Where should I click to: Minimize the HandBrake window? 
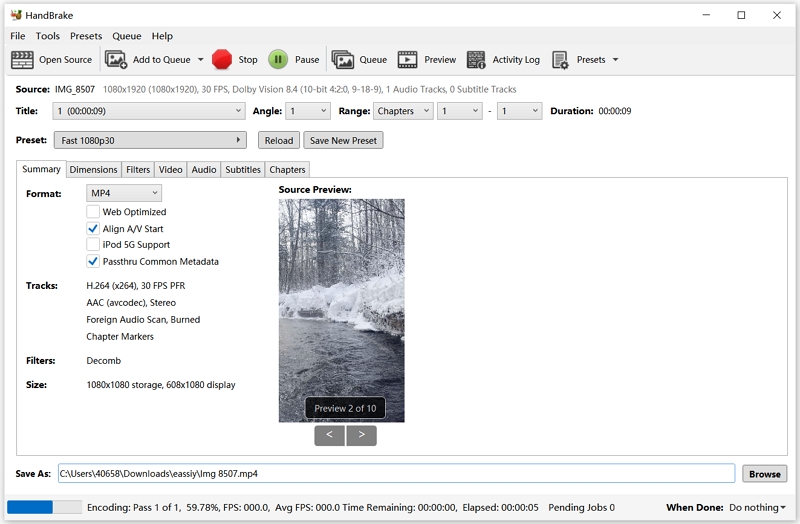[706, 15]
